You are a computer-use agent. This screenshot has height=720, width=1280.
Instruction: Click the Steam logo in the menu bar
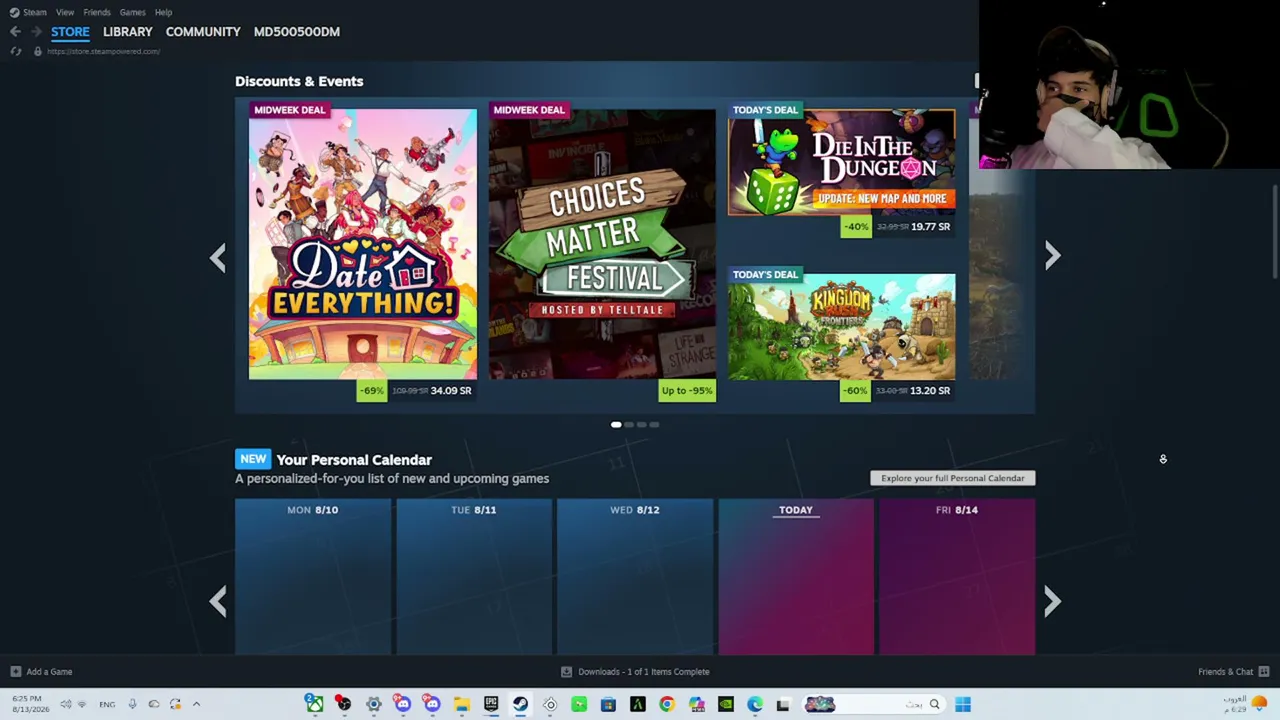pos(14,12)
